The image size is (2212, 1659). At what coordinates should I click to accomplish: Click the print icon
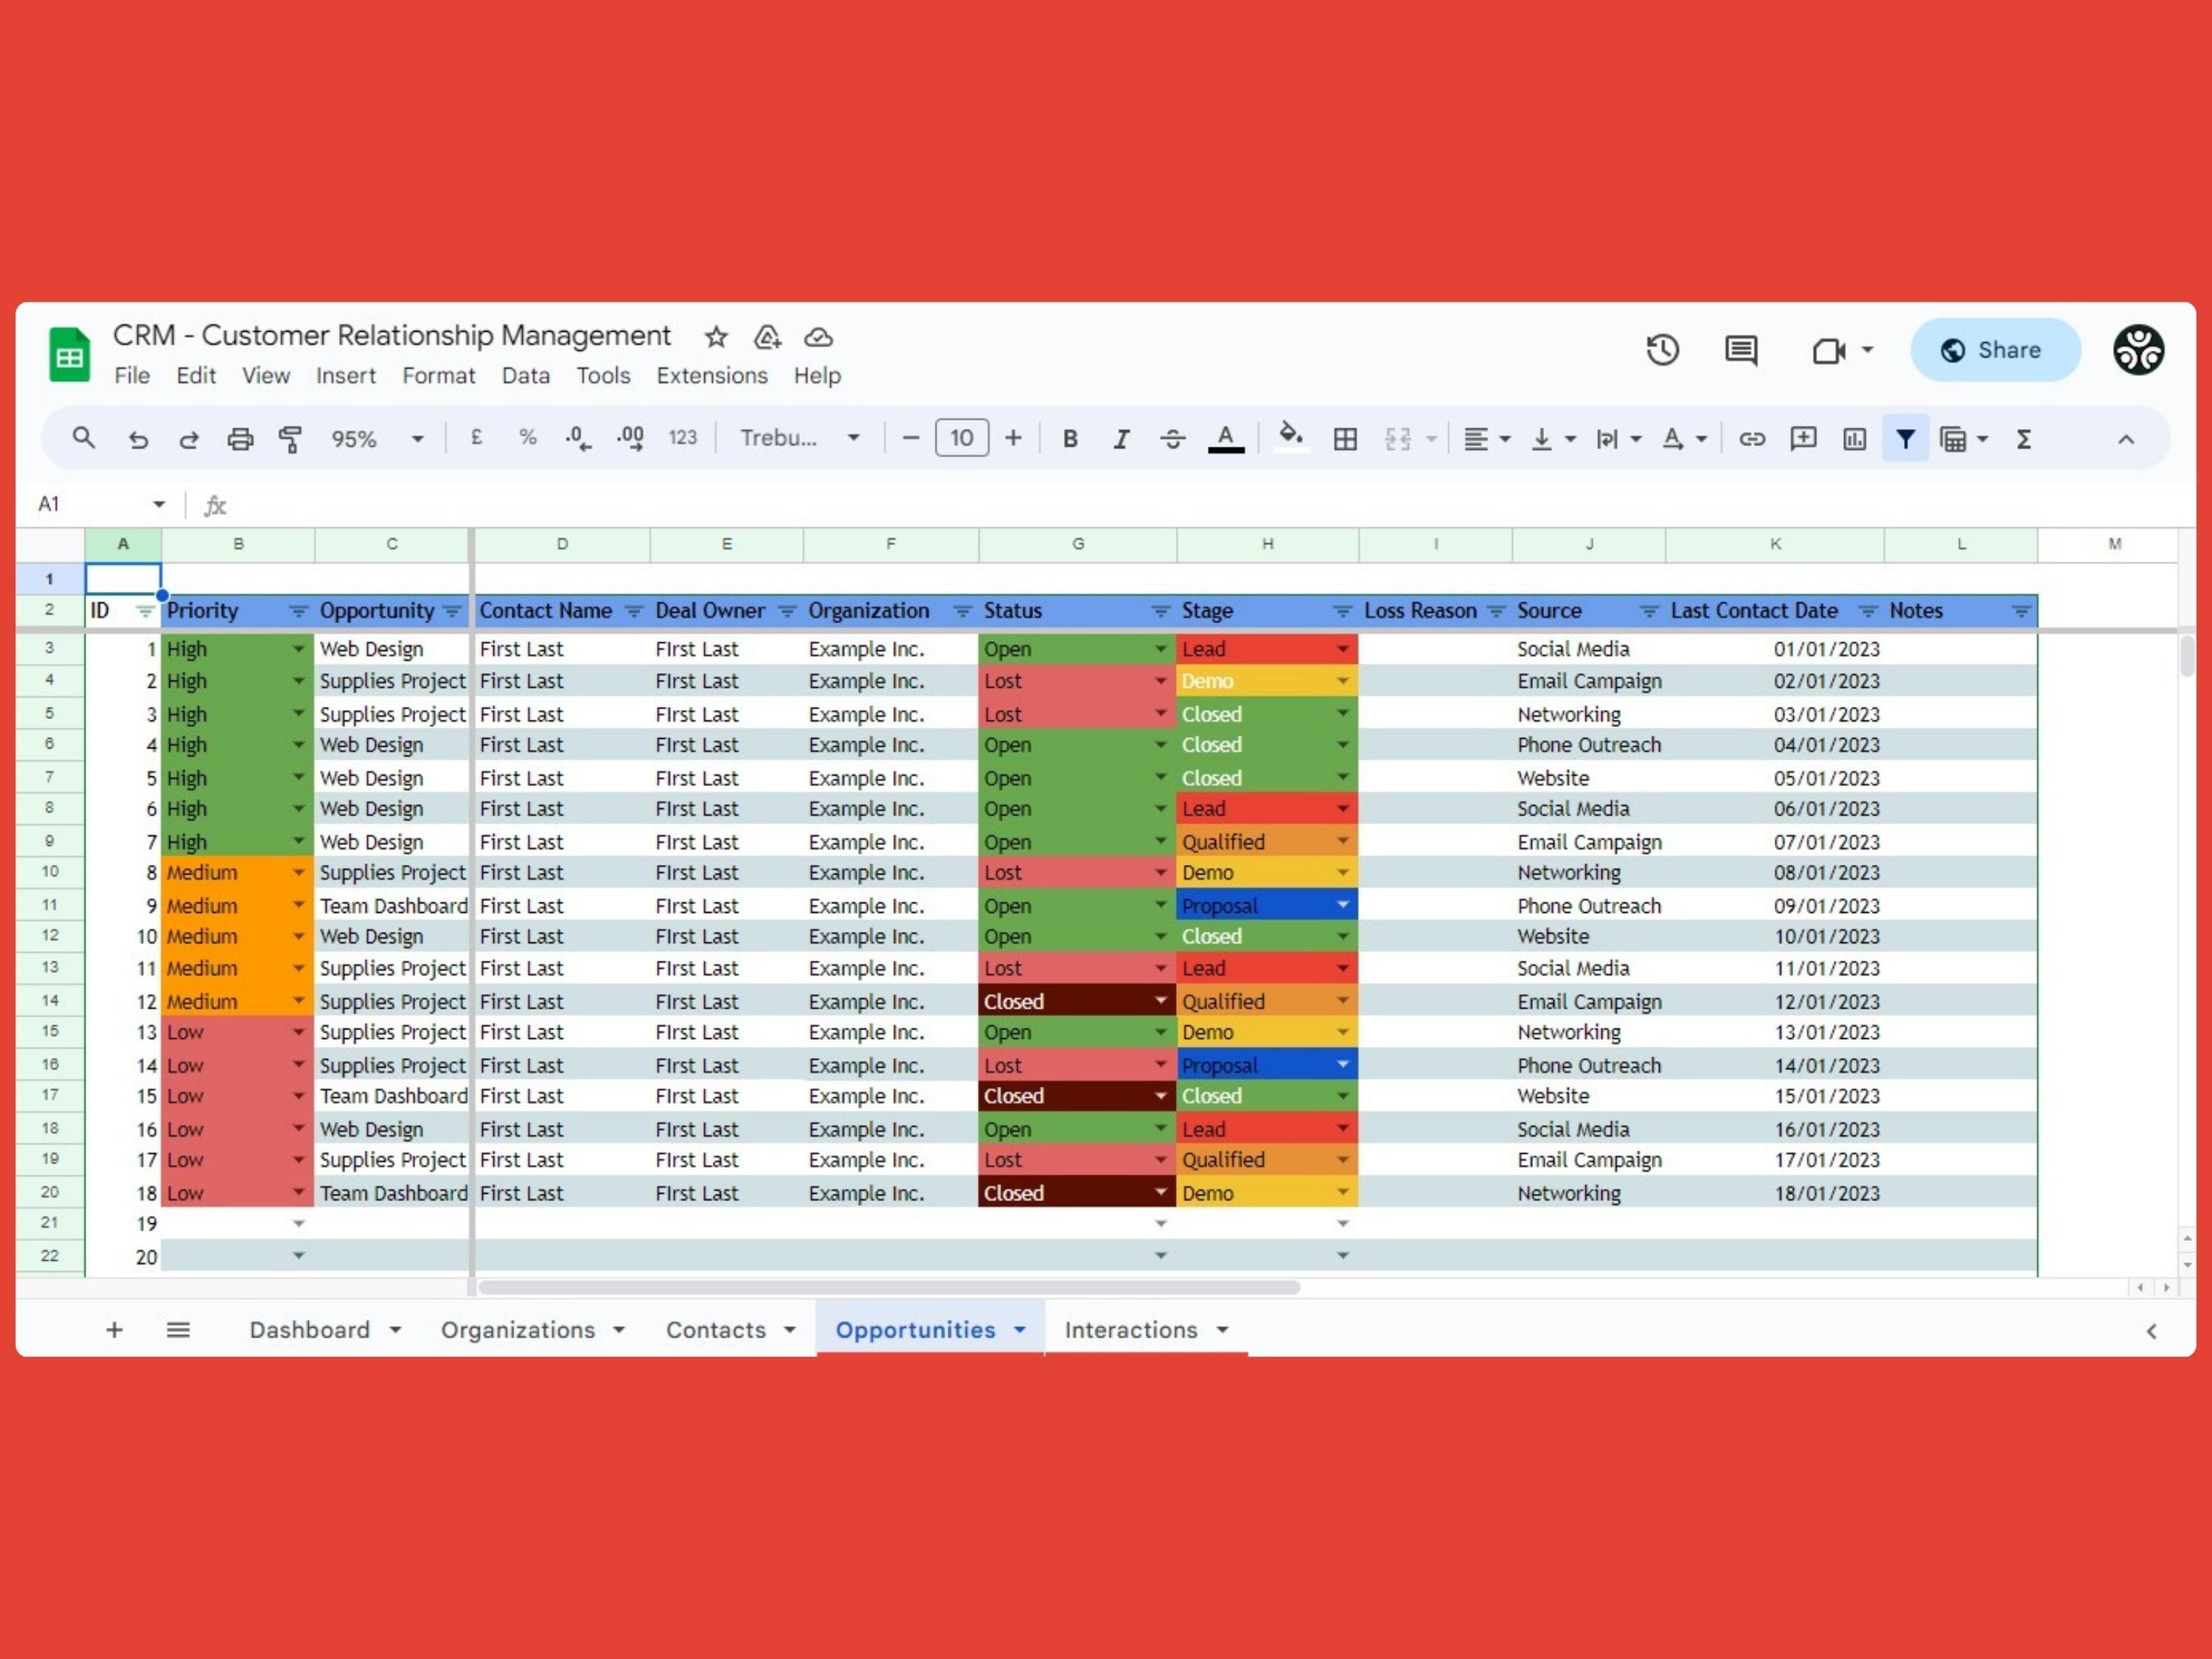pyautogui.click(x=240, y=438)
